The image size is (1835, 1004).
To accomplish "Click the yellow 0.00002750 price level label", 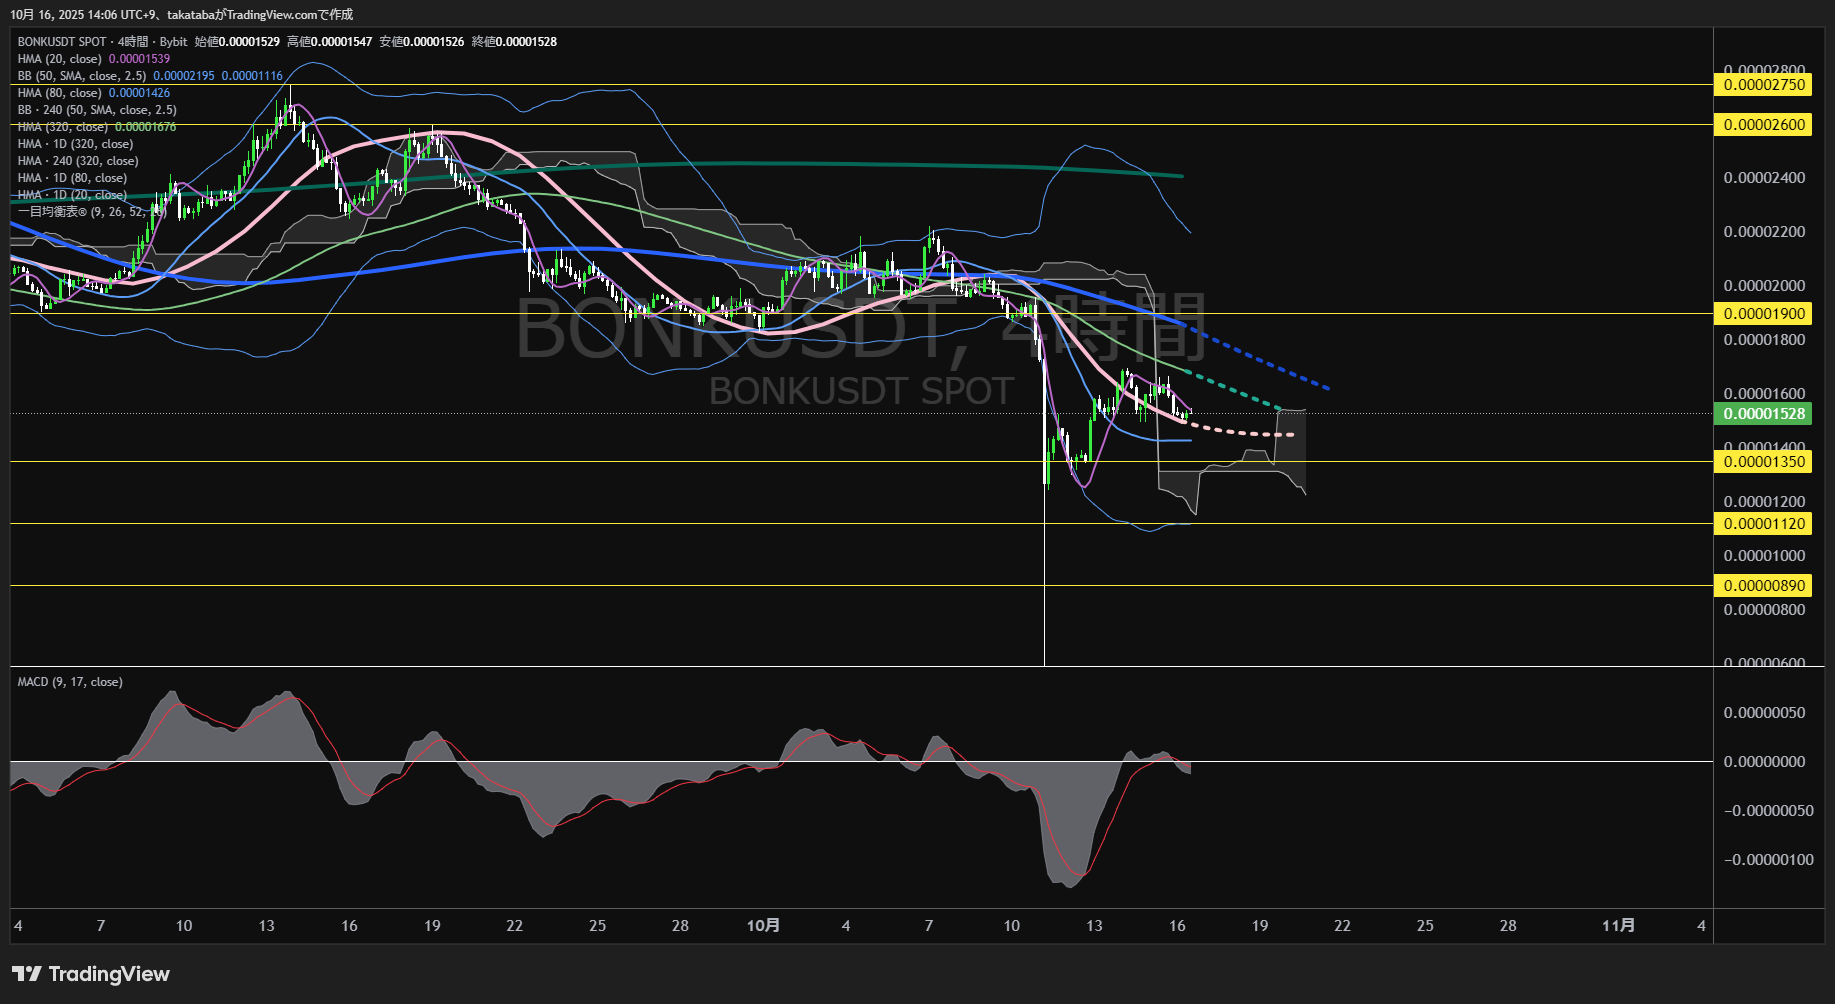I will (x=1764, y=85).
